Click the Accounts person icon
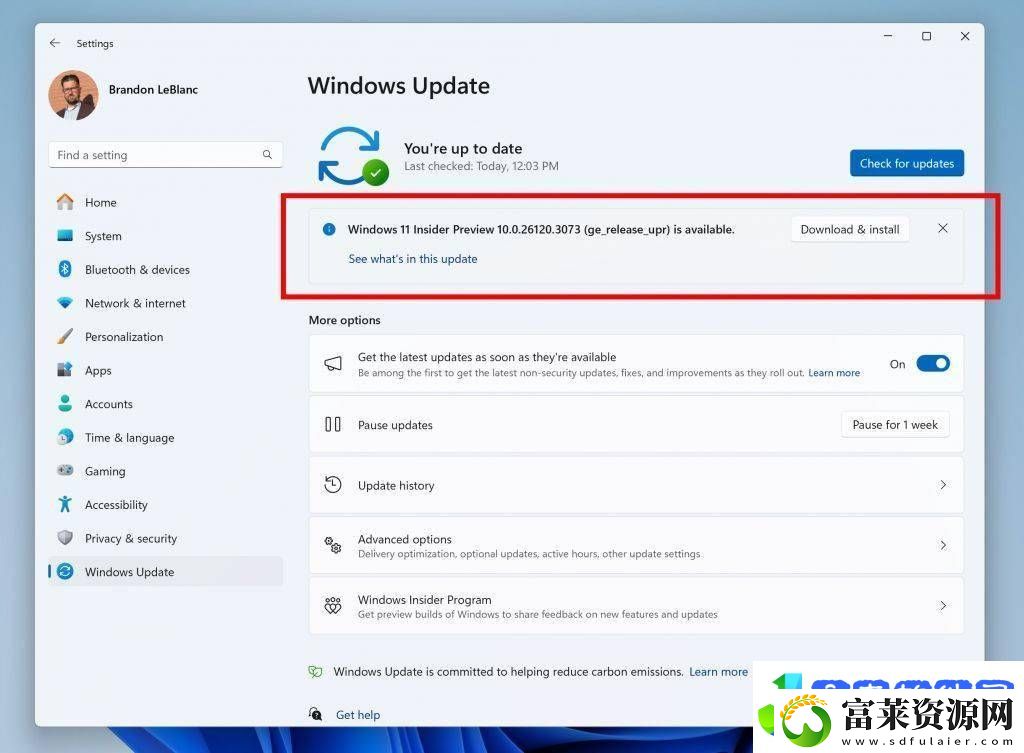This screenshot has width=1024, height=753. pos(65,404)
